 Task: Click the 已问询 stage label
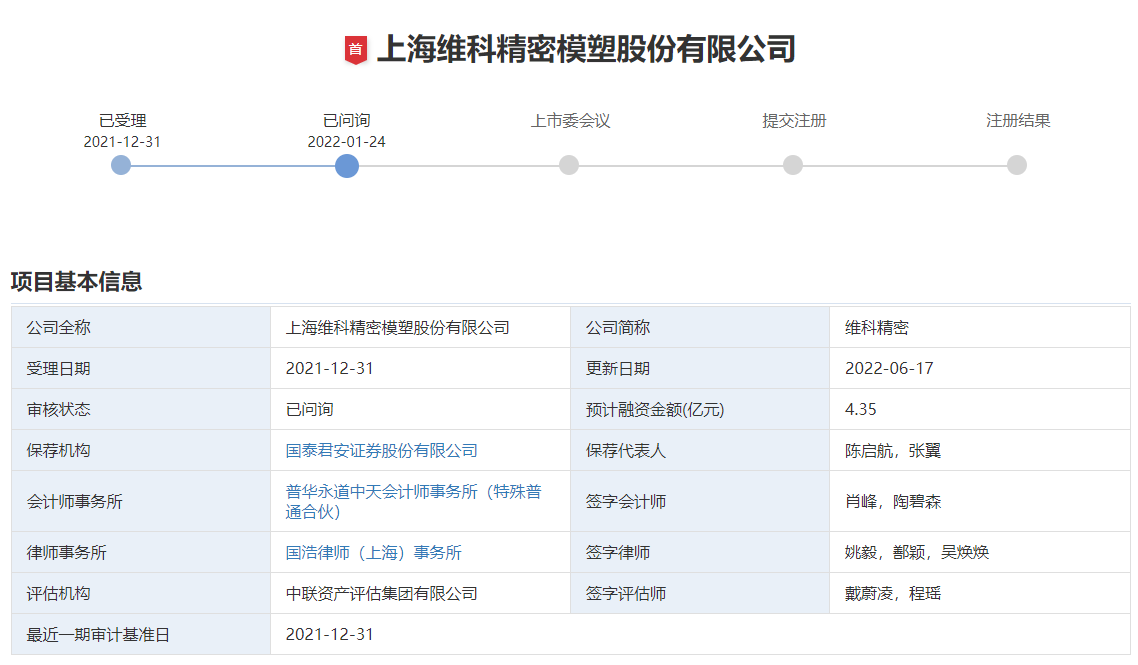click(x=346, y=121)
